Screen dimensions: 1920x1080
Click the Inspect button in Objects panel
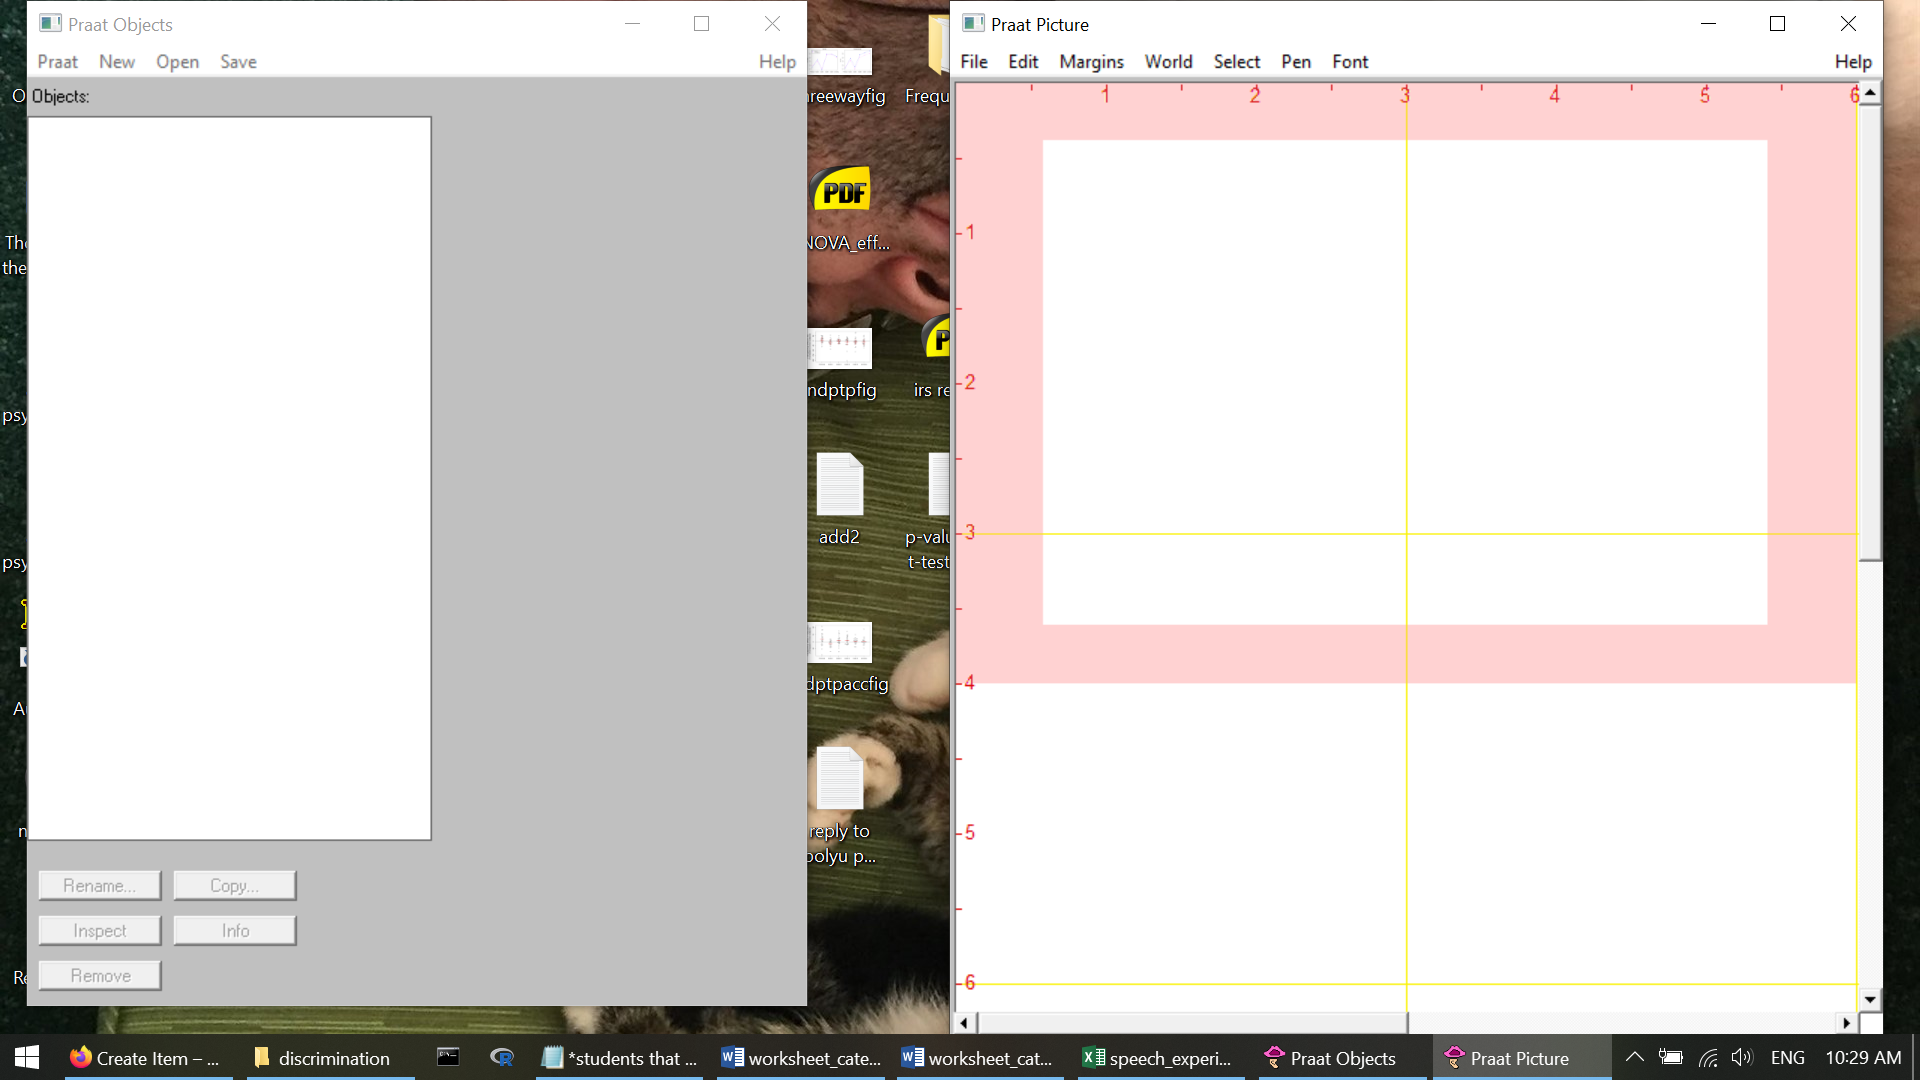tap(99, 930)
